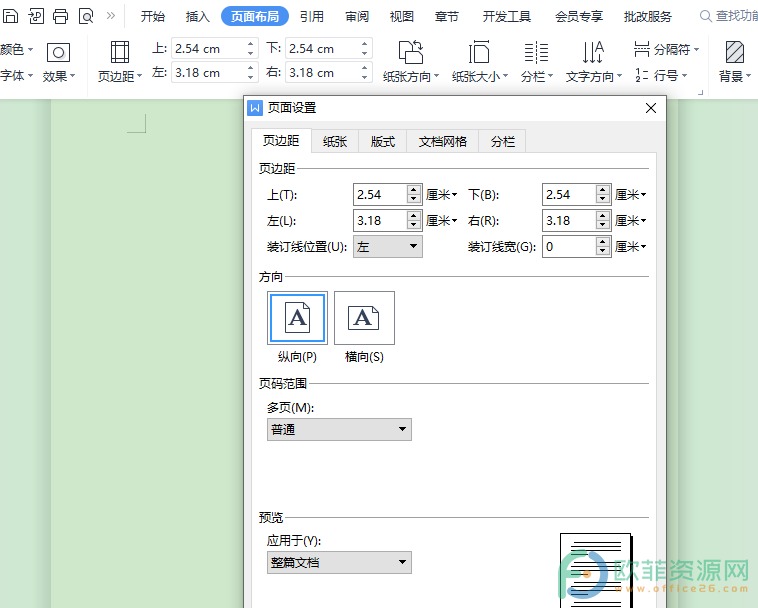The height and width of the screenshot is (608, 758).
Task: Open the 开始 ribbon tab
Action: tap(153, 16)
